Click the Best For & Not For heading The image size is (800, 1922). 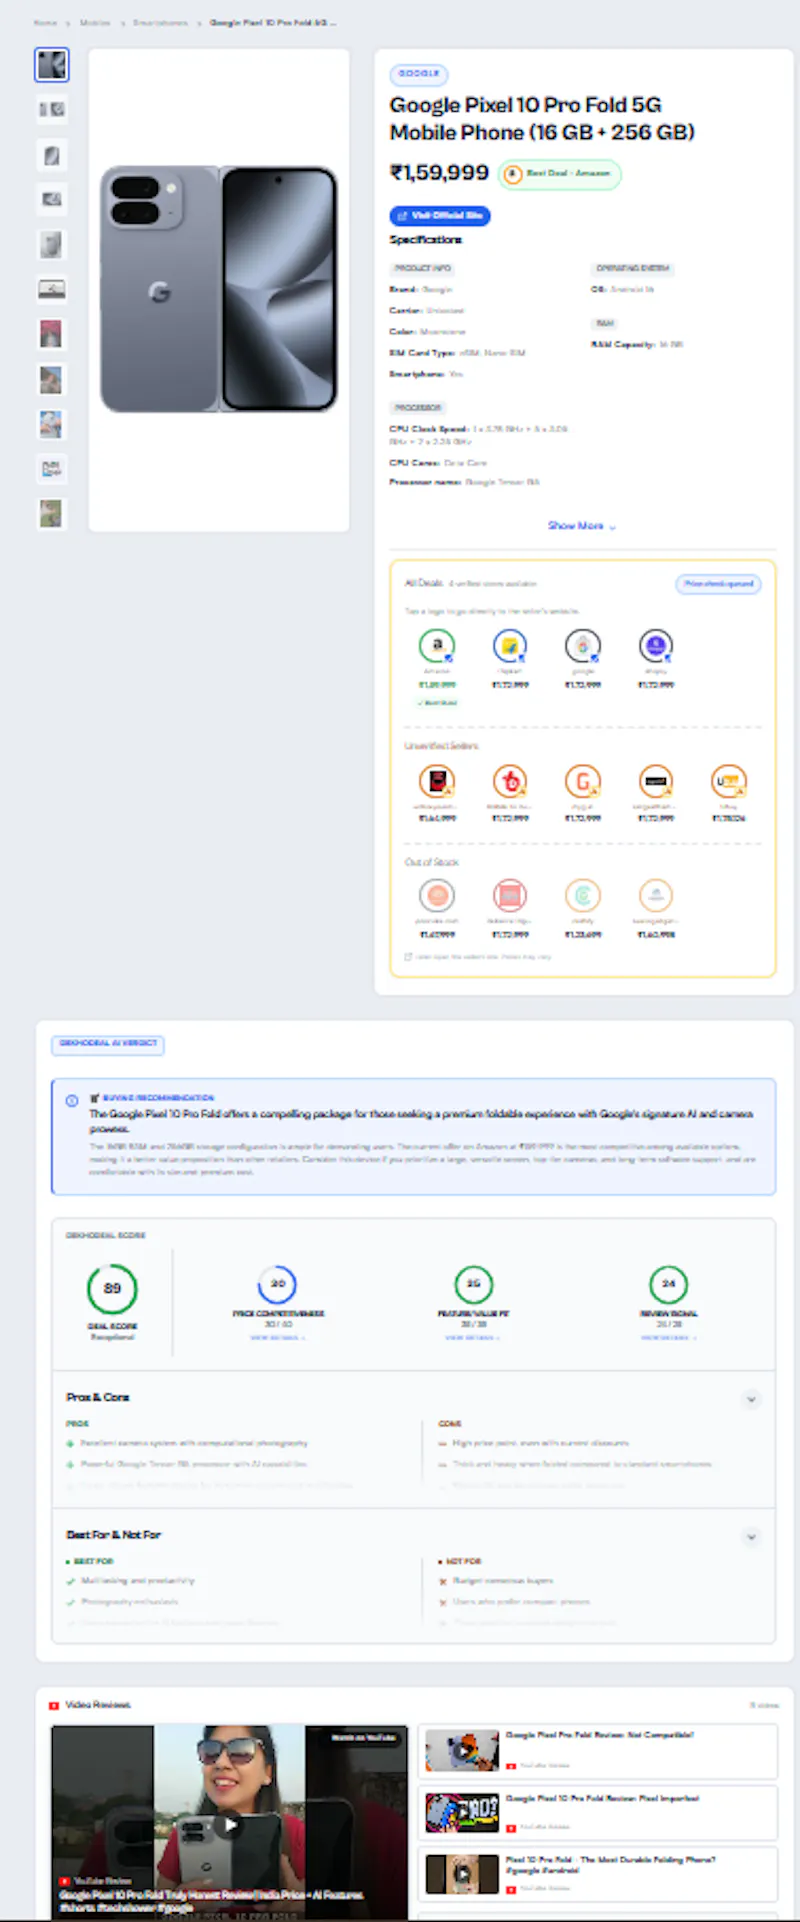coord(114,1535)
